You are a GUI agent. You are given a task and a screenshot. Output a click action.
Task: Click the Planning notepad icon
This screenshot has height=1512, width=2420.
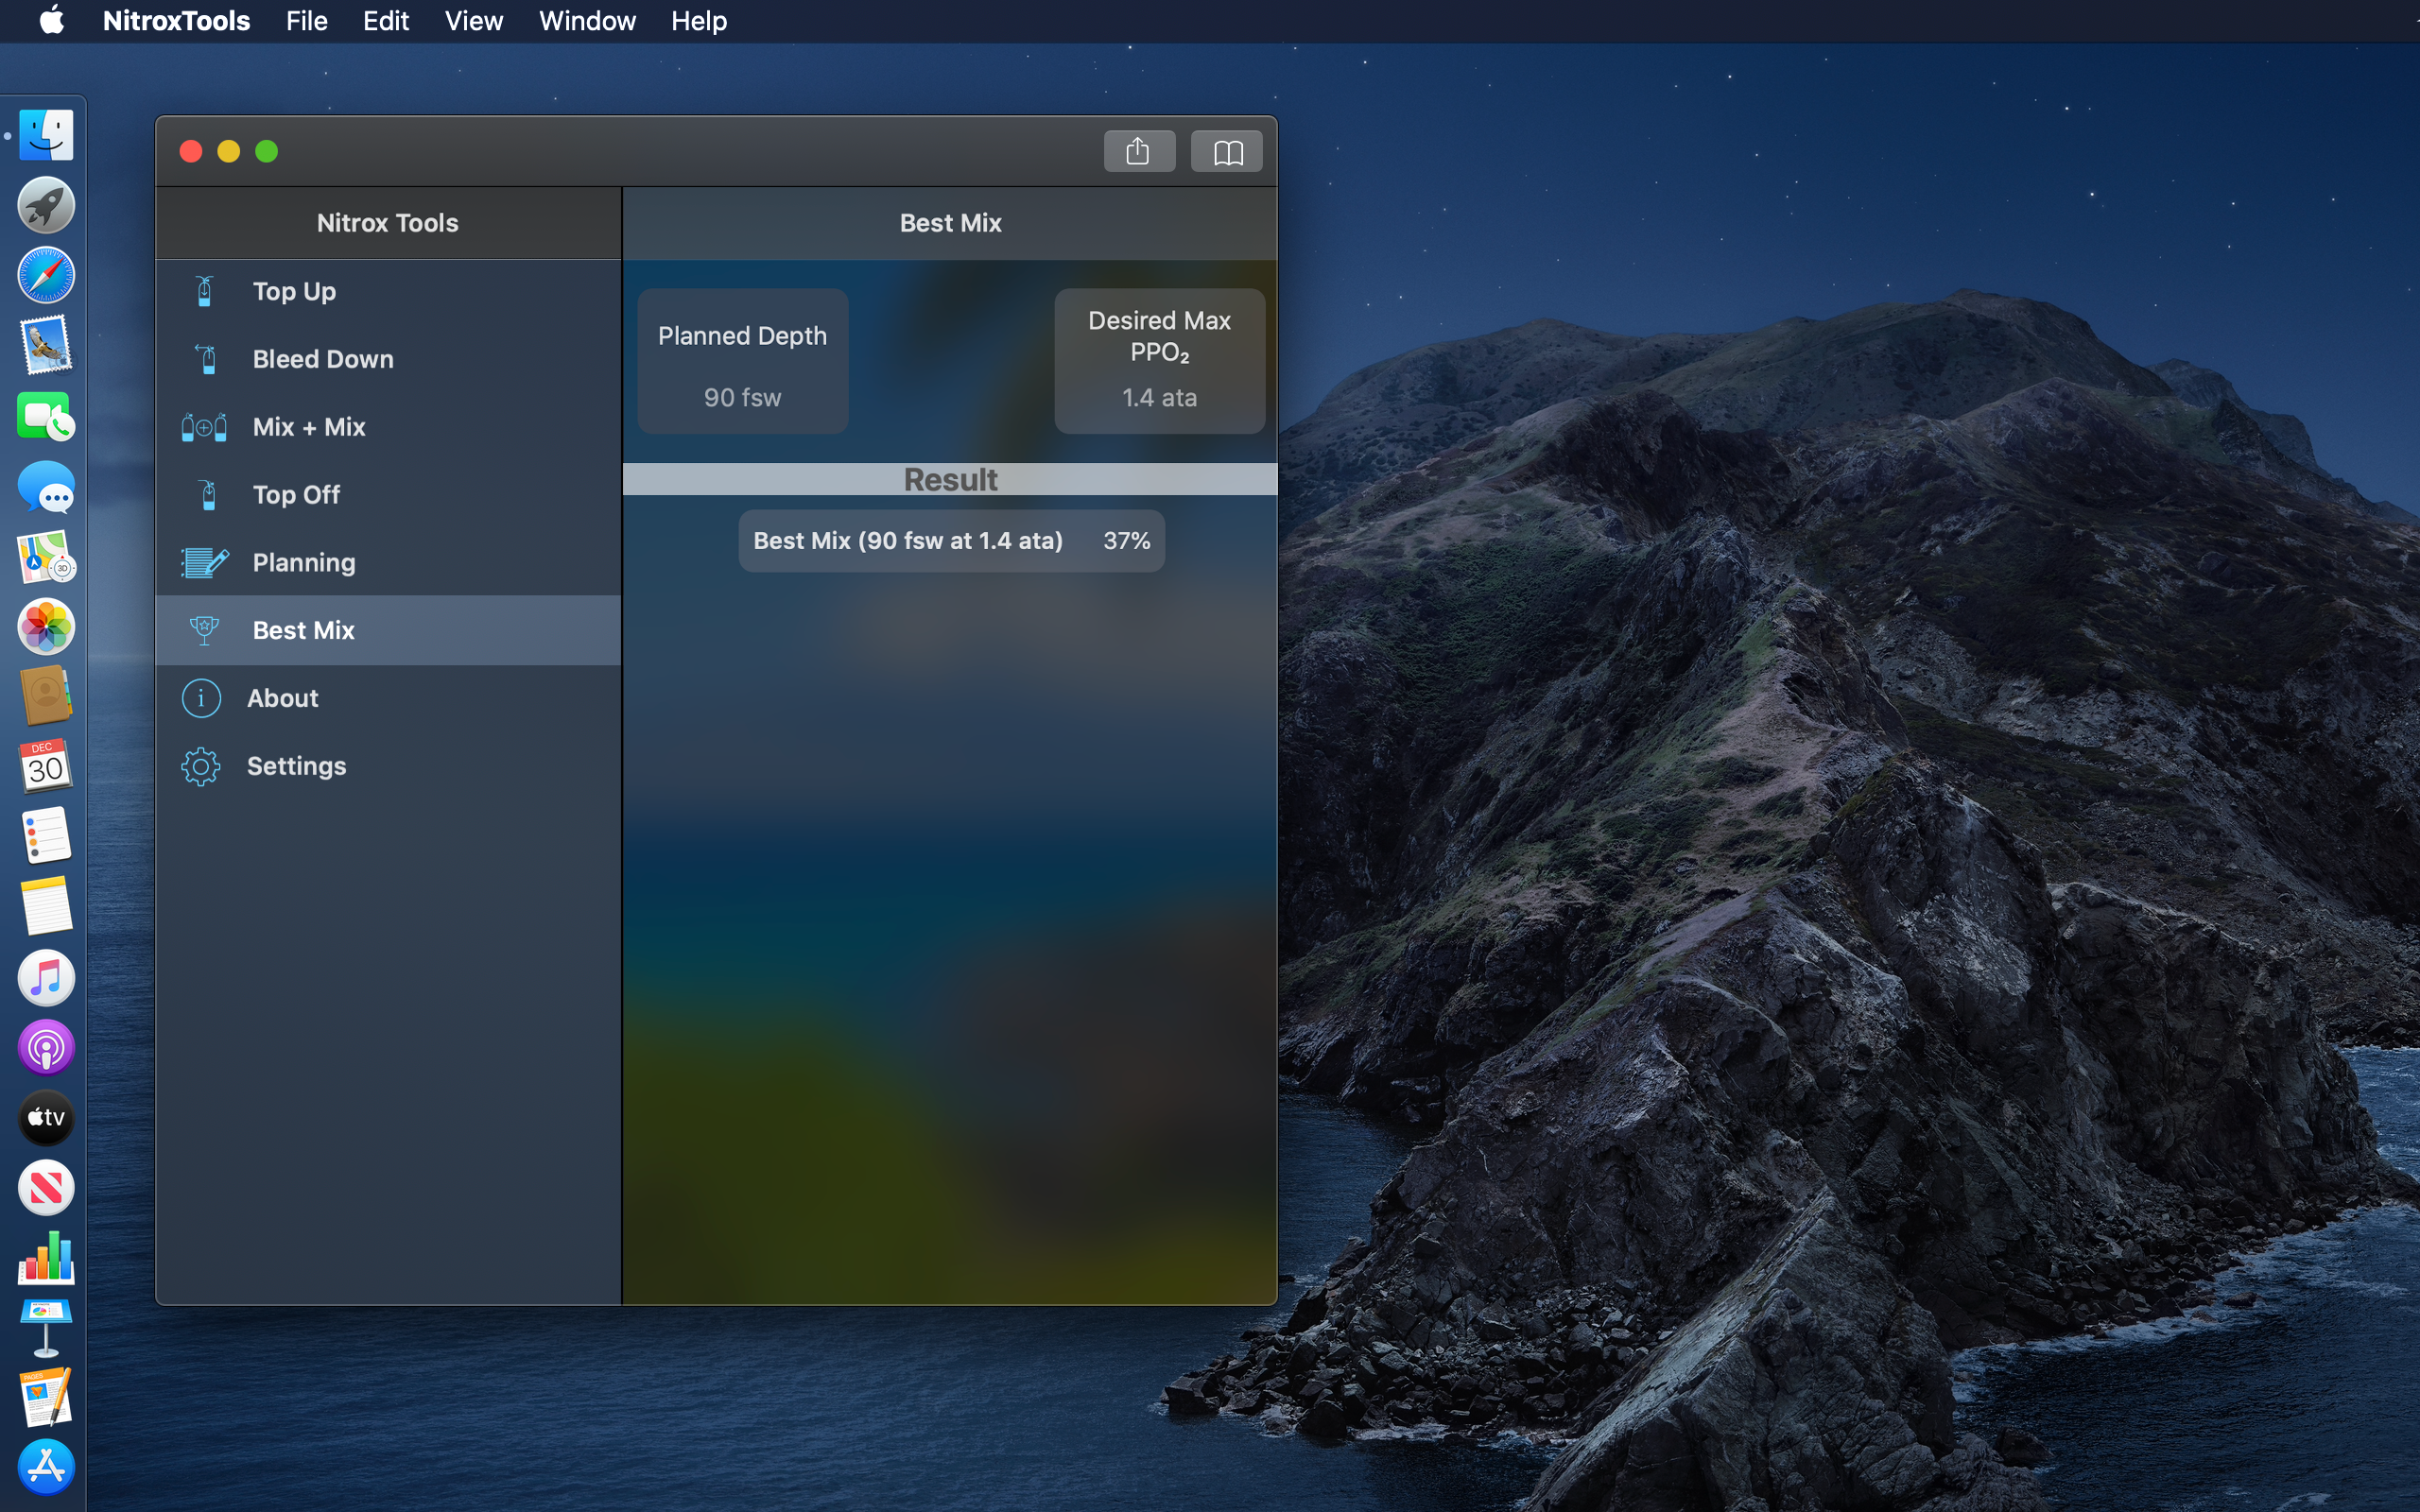coord(204,563)
